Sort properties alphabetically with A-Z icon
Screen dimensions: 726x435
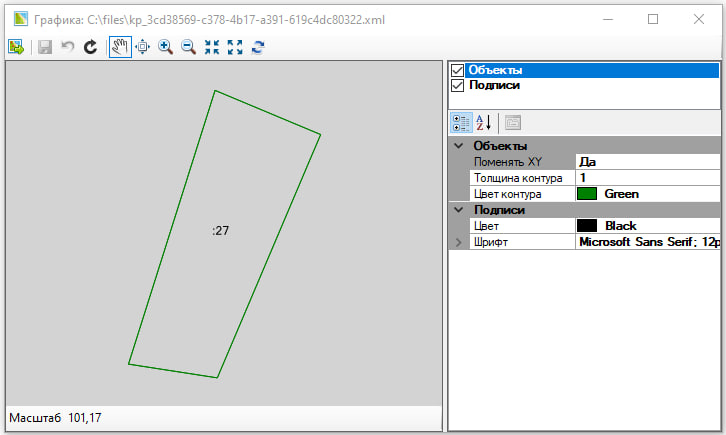coord(483,123)
